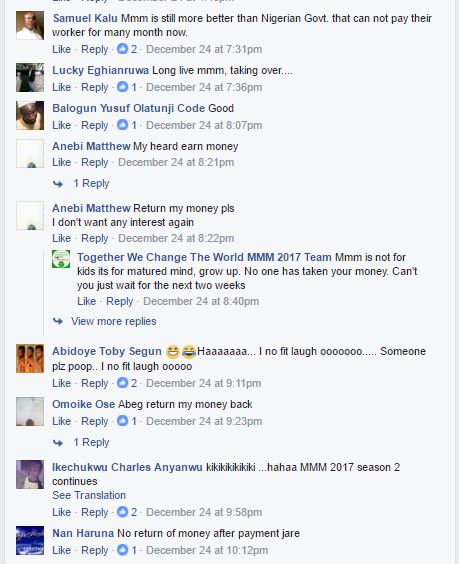Expand View more replies thread
This screenshot has height=564, width=459.
point(114,321)
